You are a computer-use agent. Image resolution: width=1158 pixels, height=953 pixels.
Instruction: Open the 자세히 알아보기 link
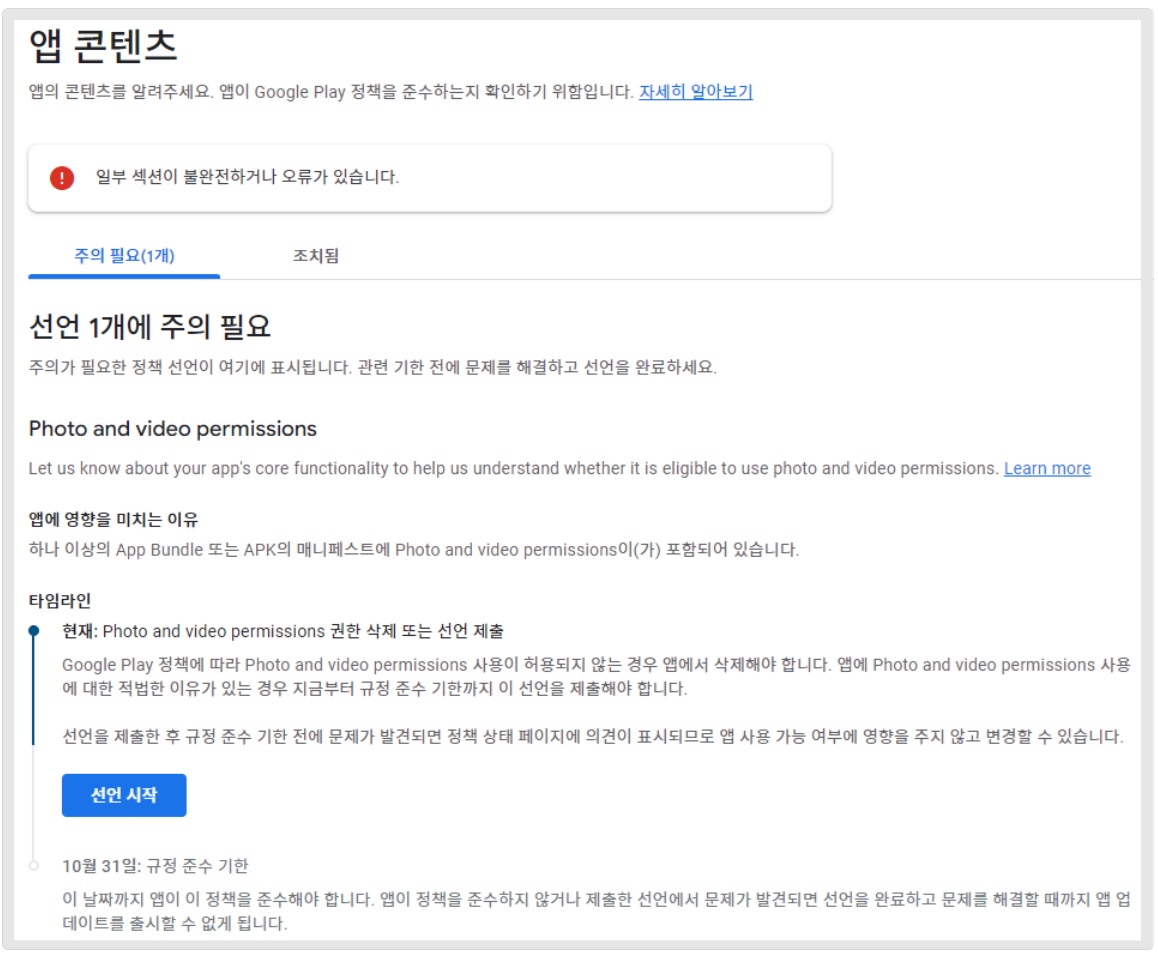pyautogui.click(x=696, y=92)
